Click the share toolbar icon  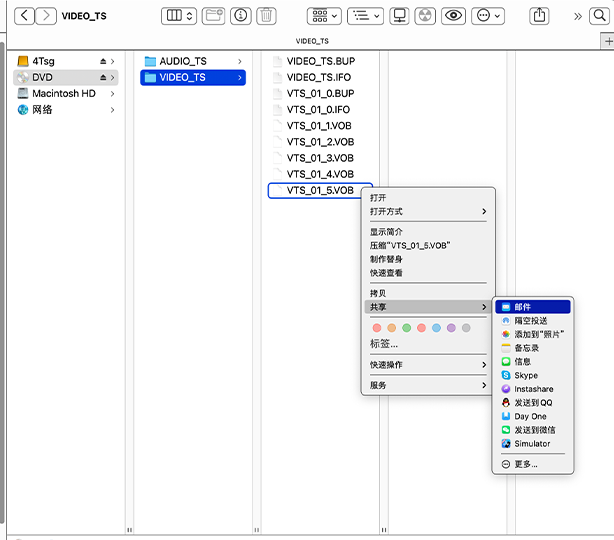click(539, 16)
